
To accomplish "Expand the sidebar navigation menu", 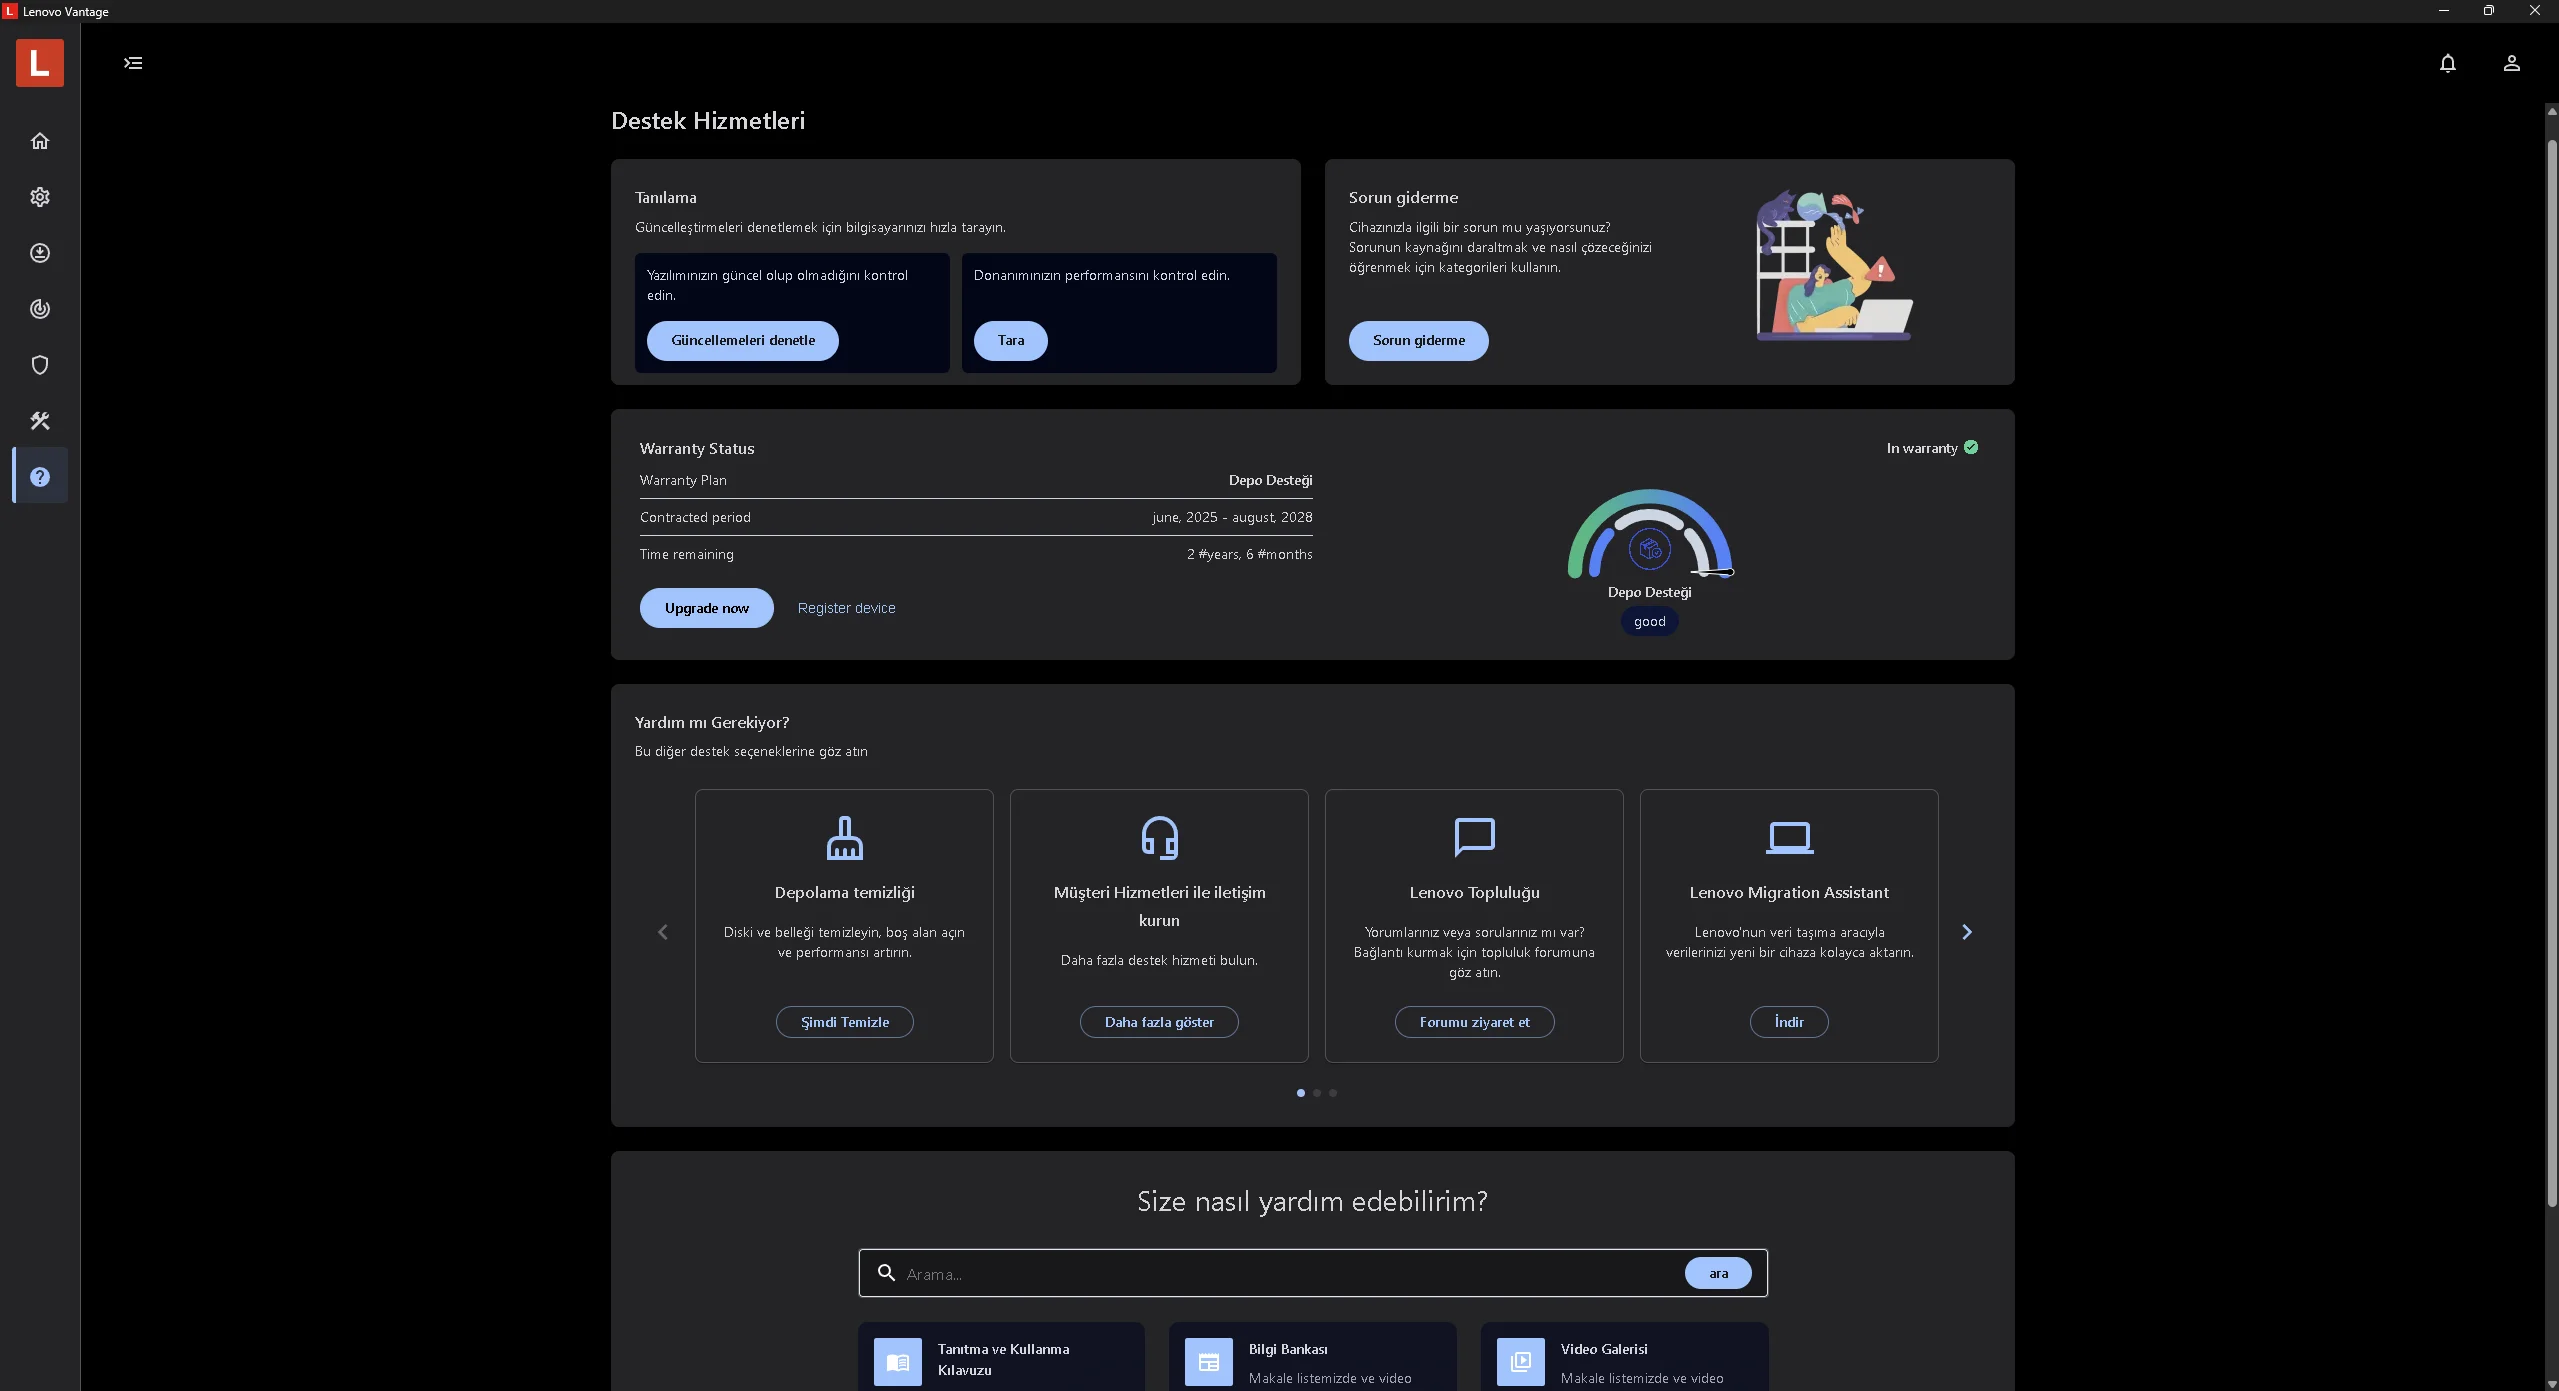I will coord(133,63).
